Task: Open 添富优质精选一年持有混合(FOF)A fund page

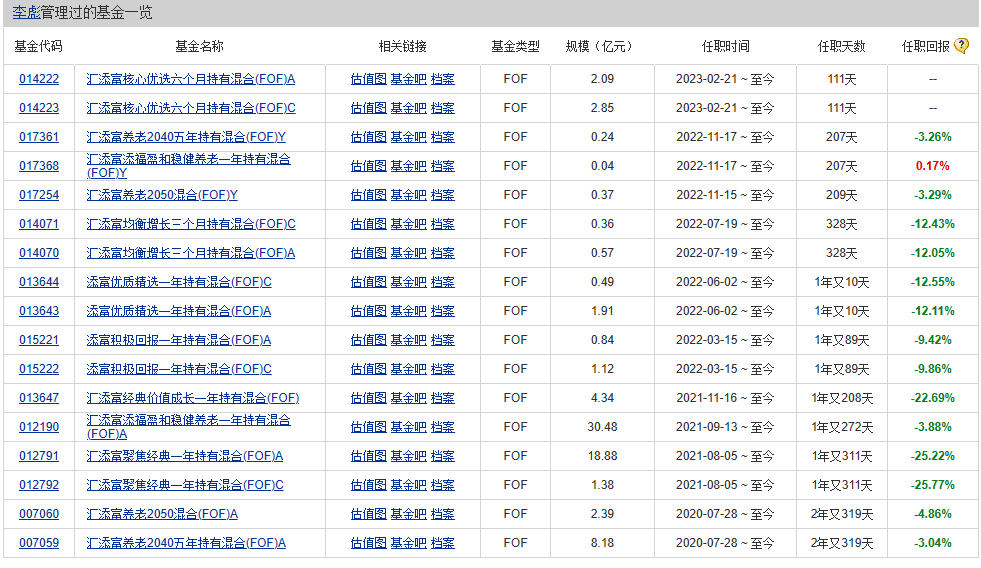Action: coord(179,311)
